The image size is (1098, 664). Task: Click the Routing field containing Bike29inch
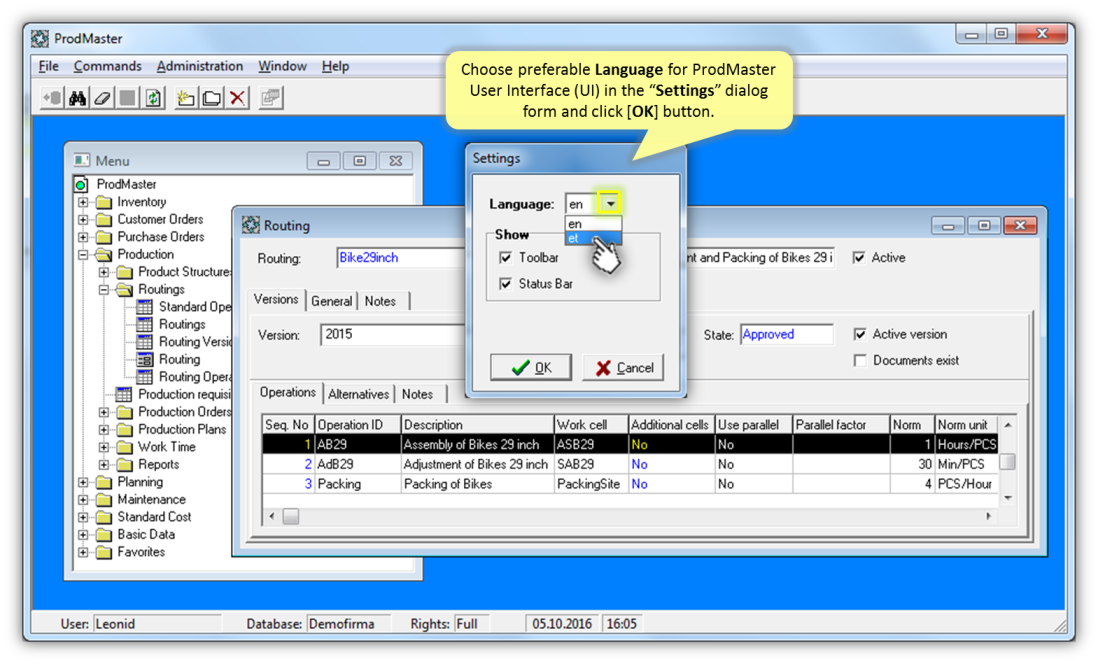click(401, 258)
